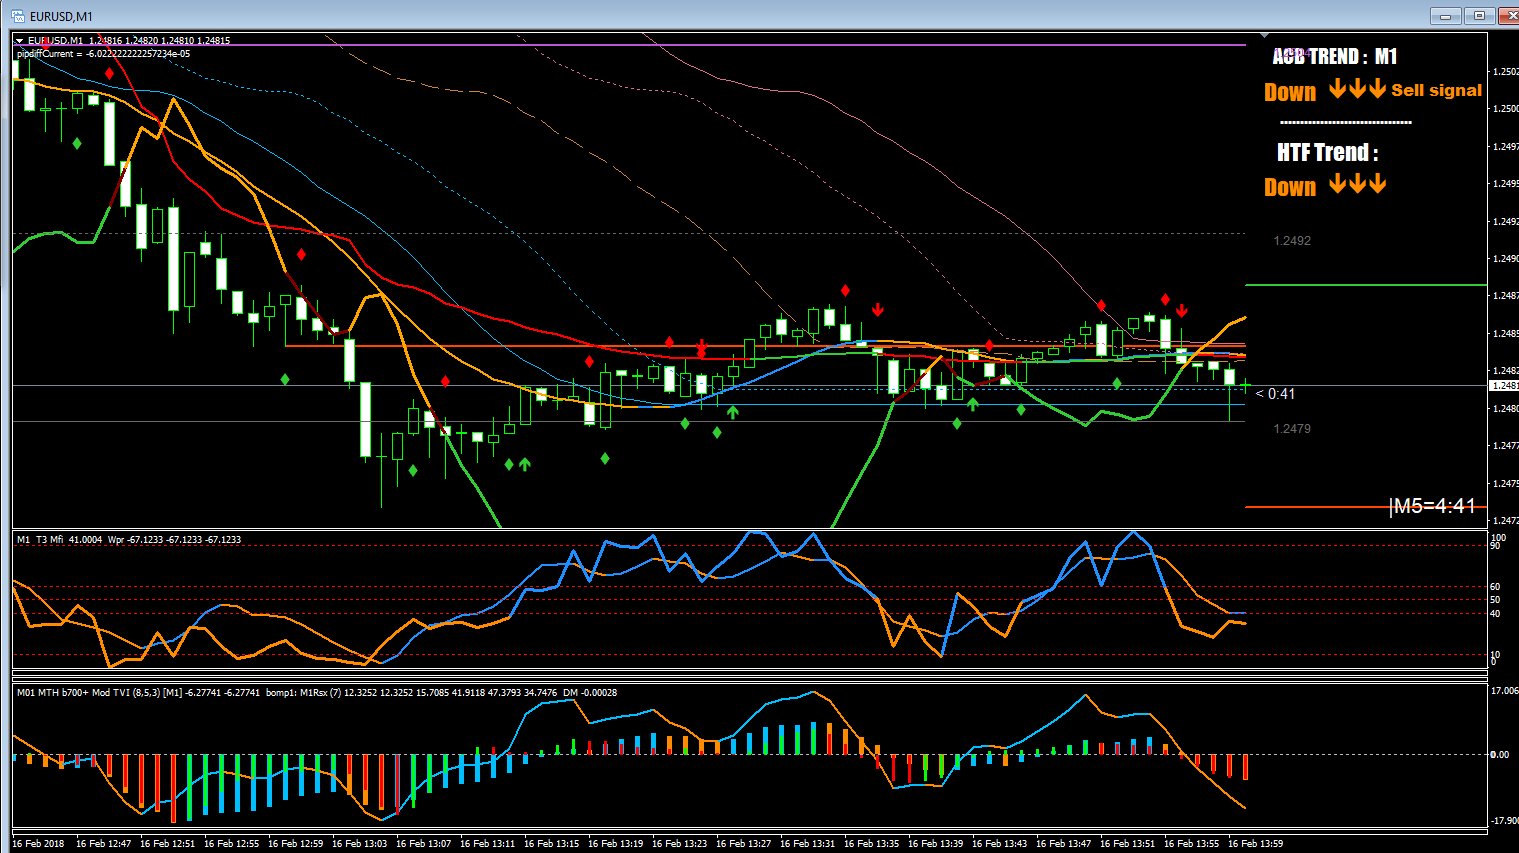Select the < 0:41 candle timer label
The image size is (1519, 853).
(x=1275, y=394)
